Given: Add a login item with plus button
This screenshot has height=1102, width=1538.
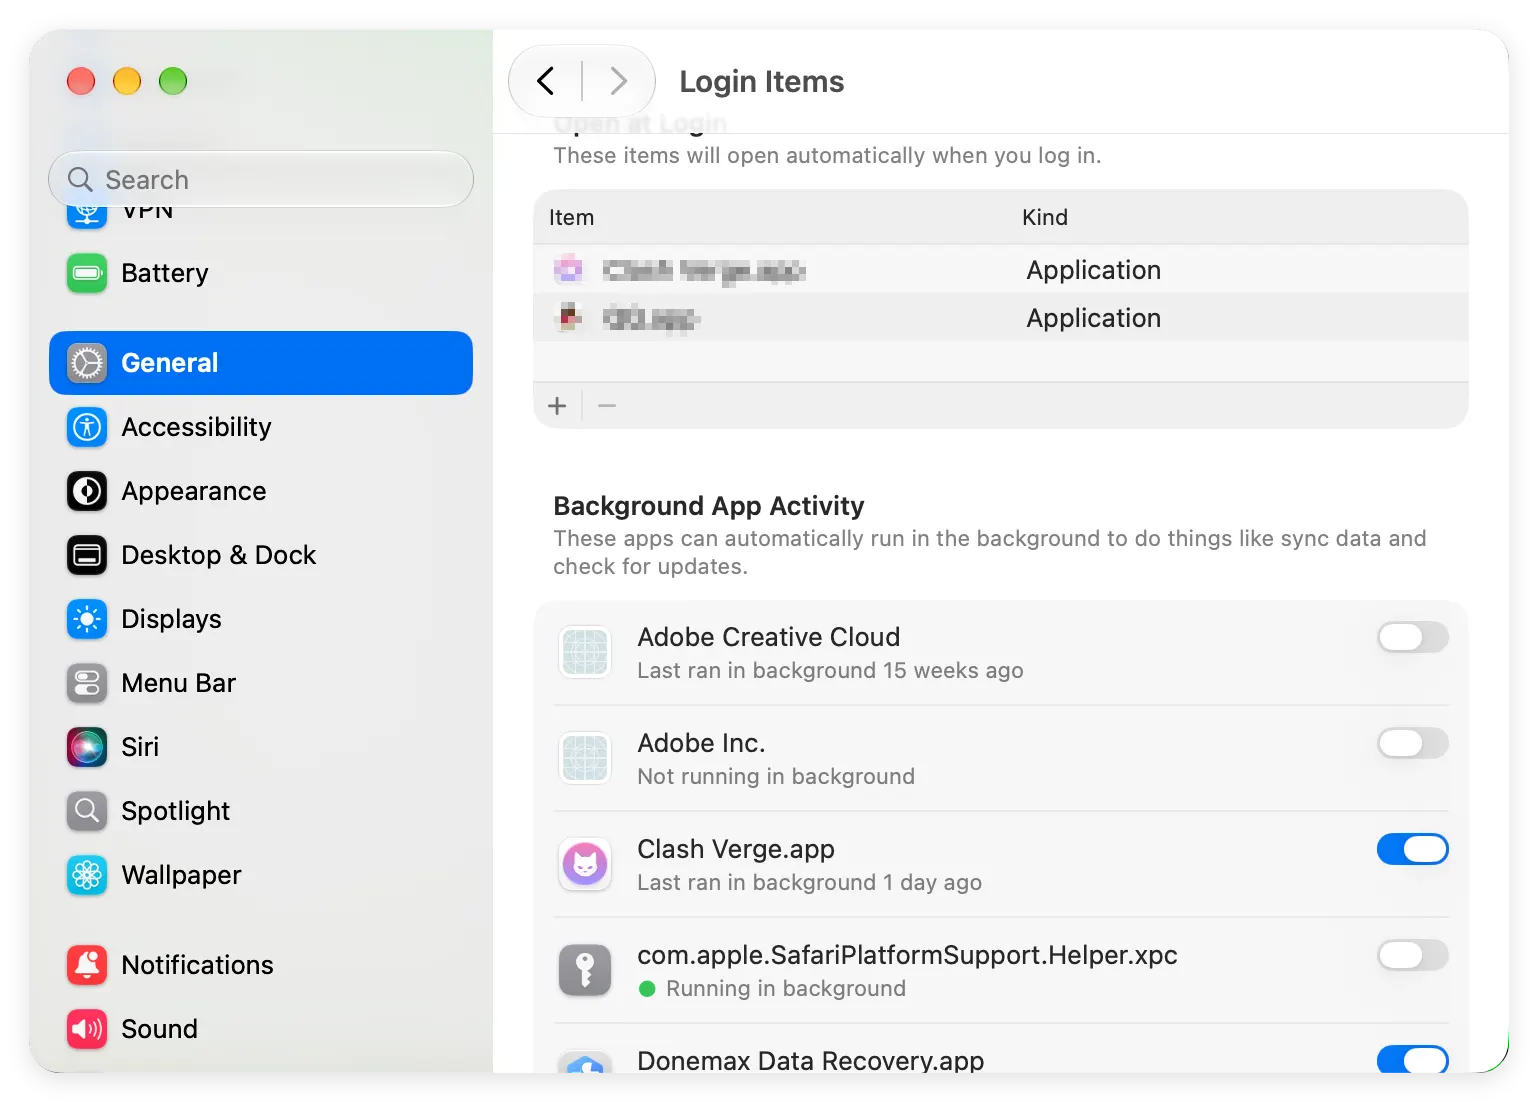Looking at the screenshot, I should [x=557, y=405].
